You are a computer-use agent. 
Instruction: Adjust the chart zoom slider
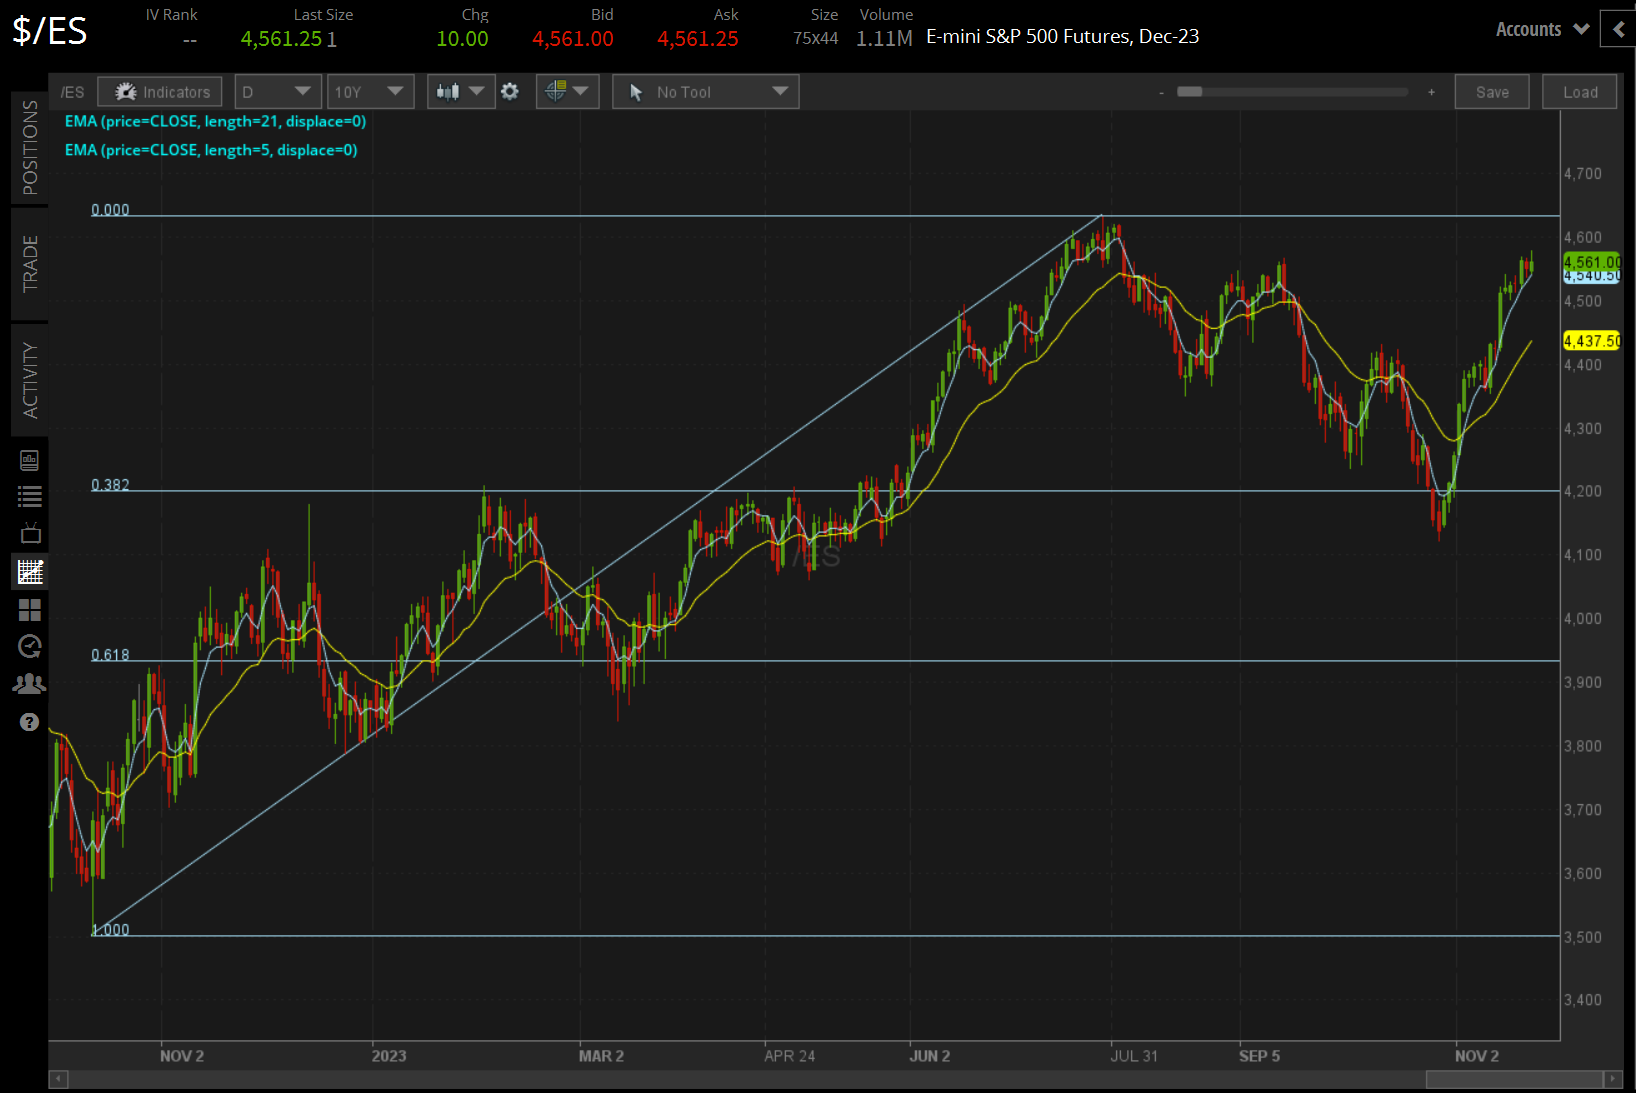click(1190, 92)
